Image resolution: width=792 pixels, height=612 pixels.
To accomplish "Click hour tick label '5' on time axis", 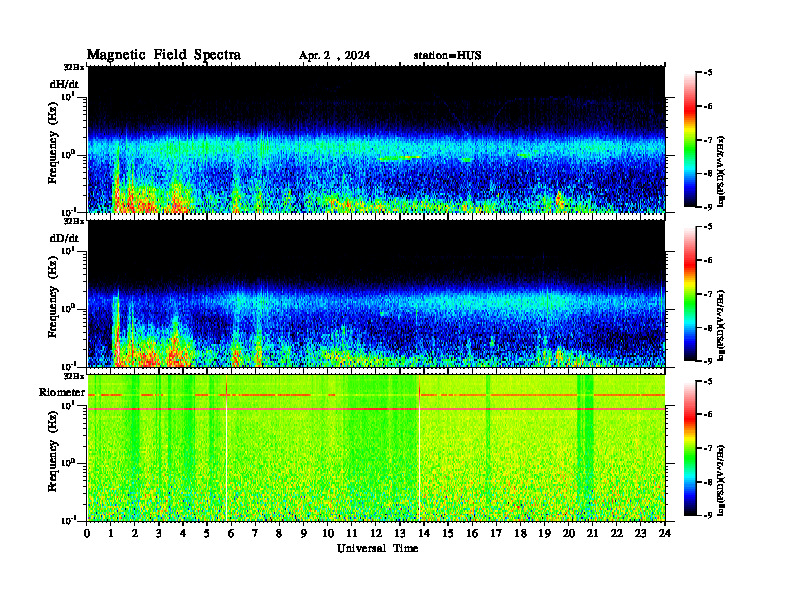I will (x=207, y=533).
